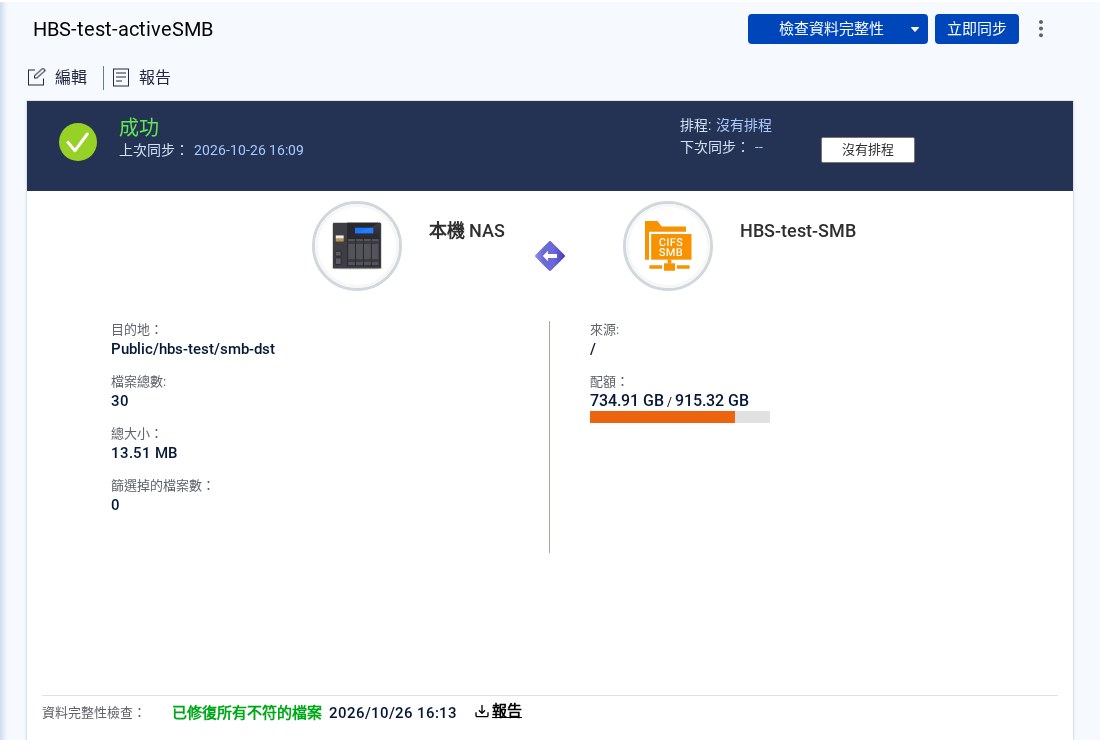Open the three-dot more options menu

pos(1040,29)
